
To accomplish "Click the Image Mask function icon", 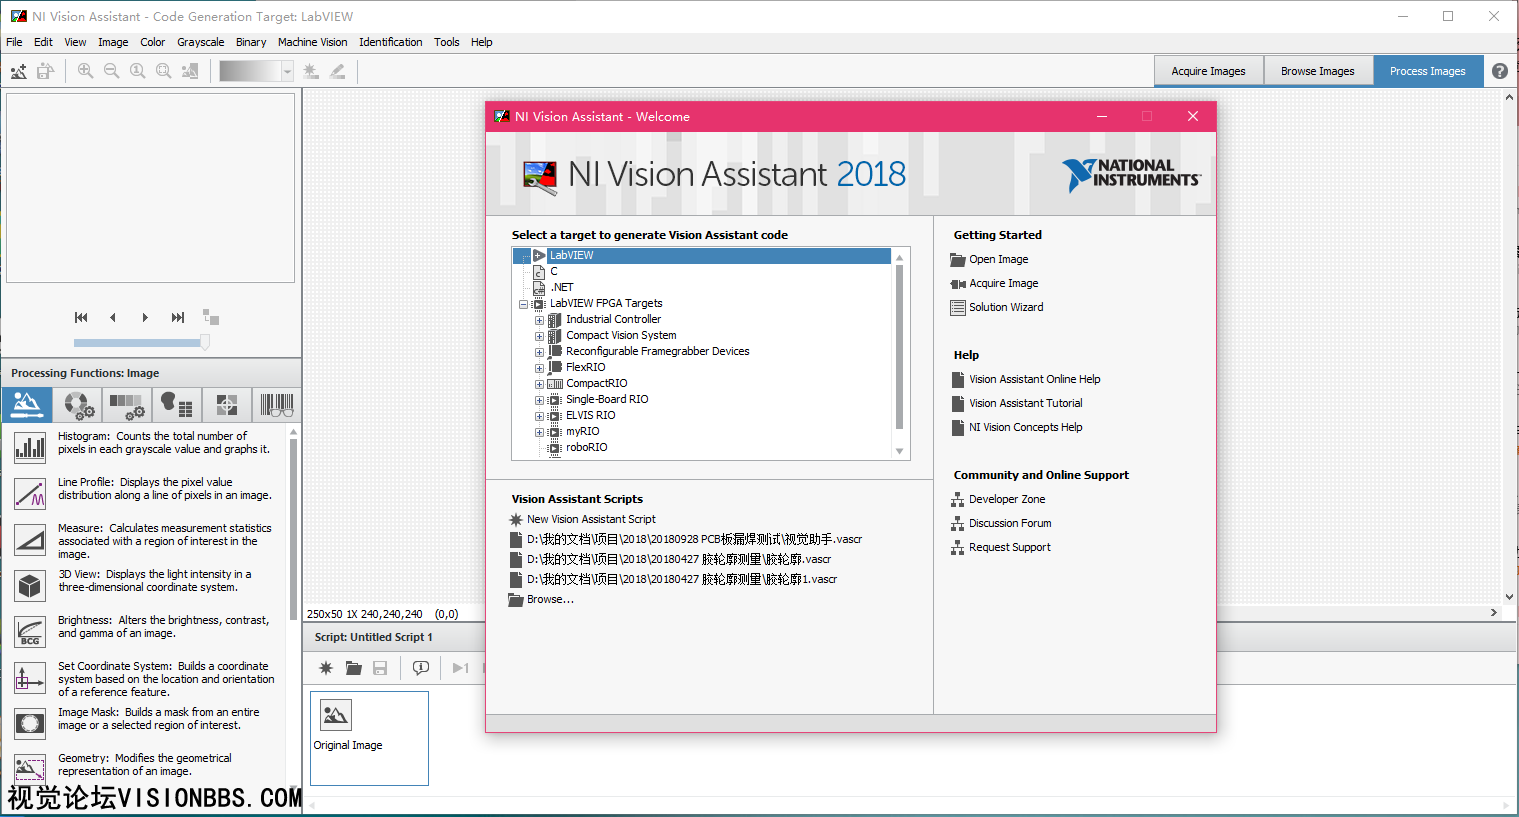I will click(x=30, y=723).
